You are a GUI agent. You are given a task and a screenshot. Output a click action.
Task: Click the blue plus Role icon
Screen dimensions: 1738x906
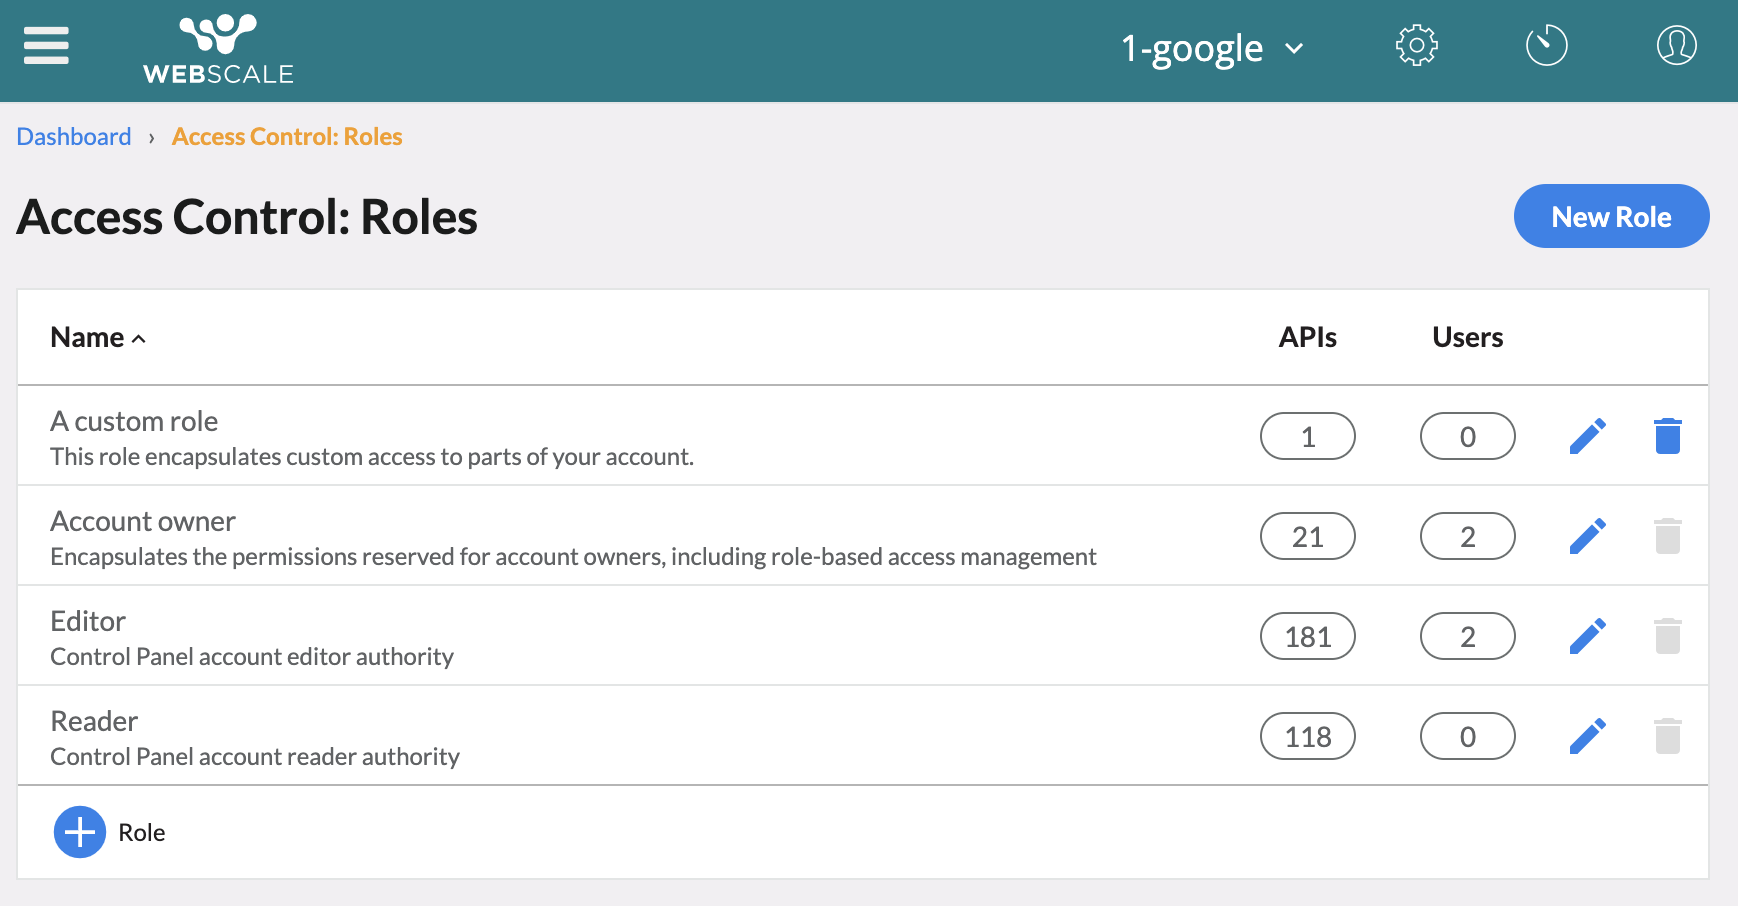(x=80, y=832)
